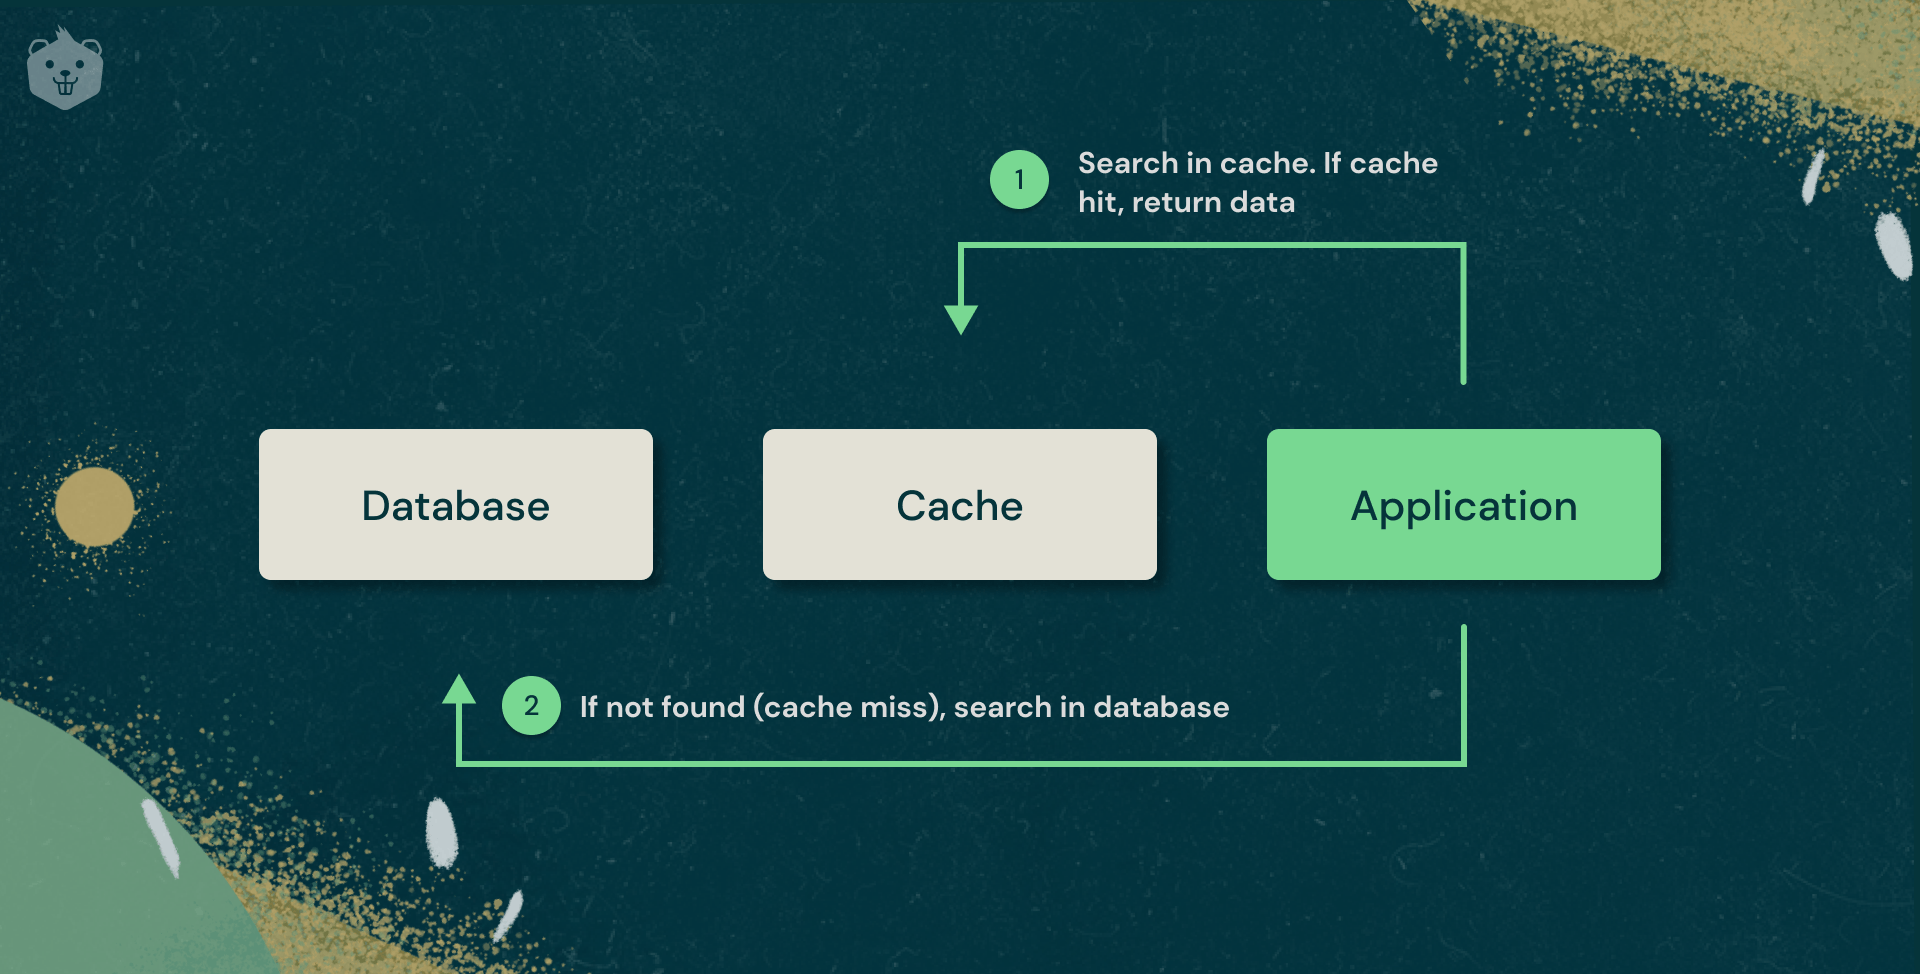Select the Cache box
The image size is (1920, 974).
pyautogui.click(x=960, y=505)
